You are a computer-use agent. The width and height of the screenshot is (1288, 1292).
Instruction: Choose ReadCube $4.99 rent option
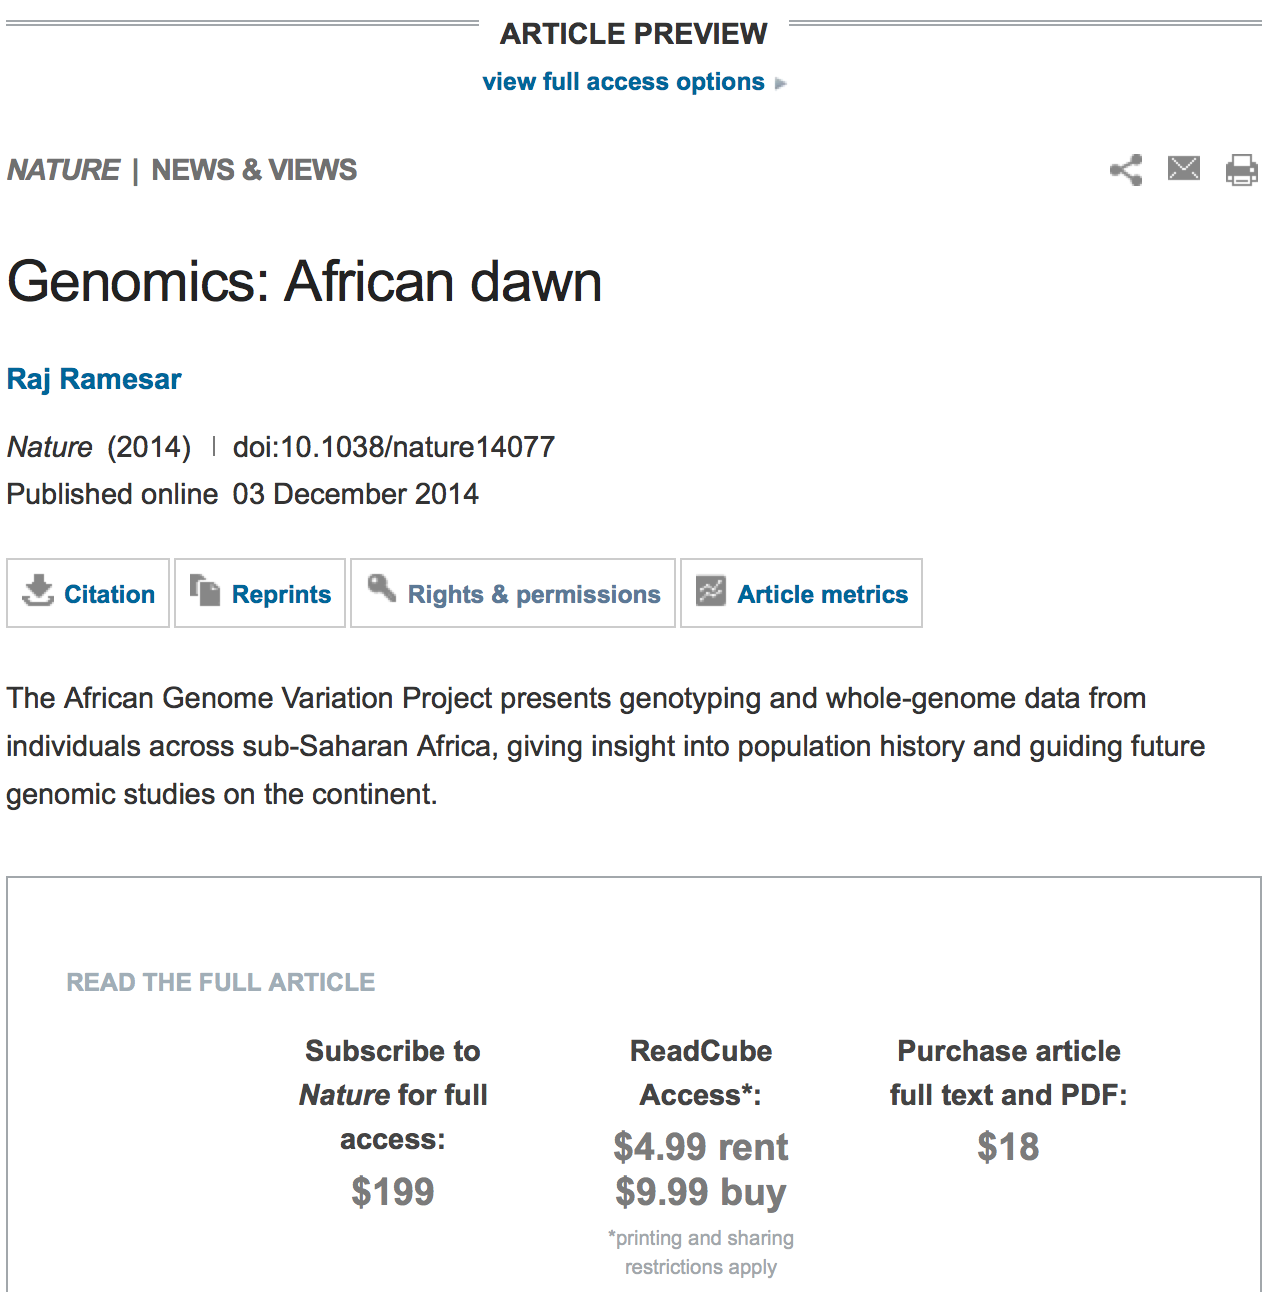[x=701, y=1147]
